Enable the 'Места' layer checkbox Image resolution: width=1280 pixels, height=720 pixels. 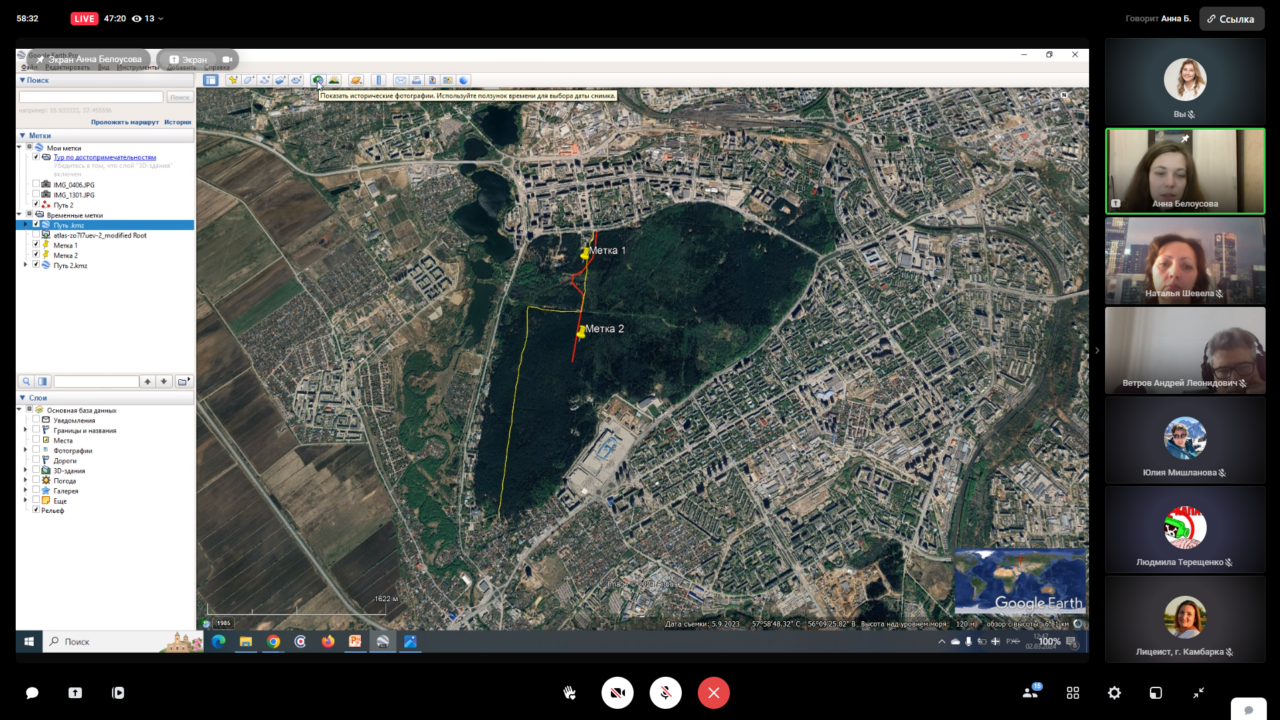point(36,440)
